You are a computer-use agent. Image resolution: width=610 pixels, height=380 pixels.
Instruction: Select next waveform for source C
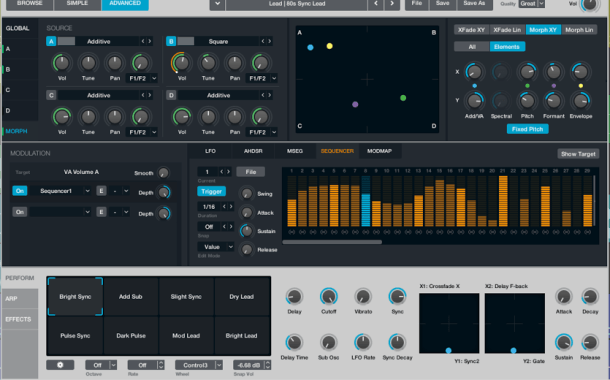tap(149, 95)
